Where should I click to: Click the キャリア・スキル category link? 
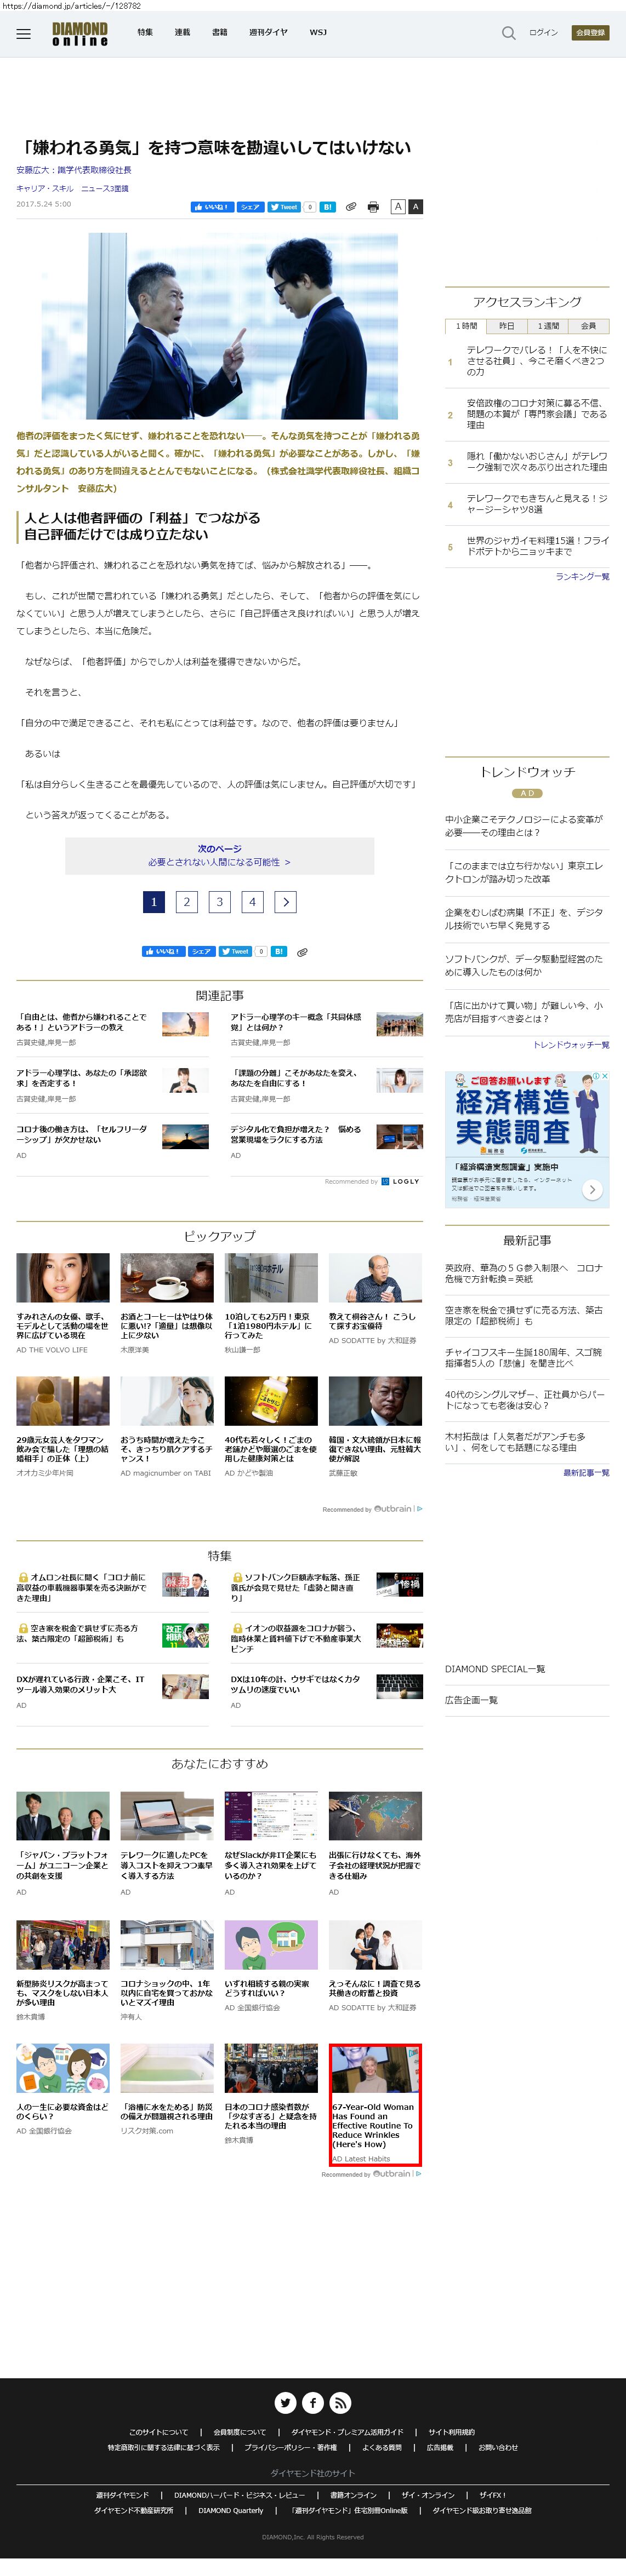click(44, 188)
